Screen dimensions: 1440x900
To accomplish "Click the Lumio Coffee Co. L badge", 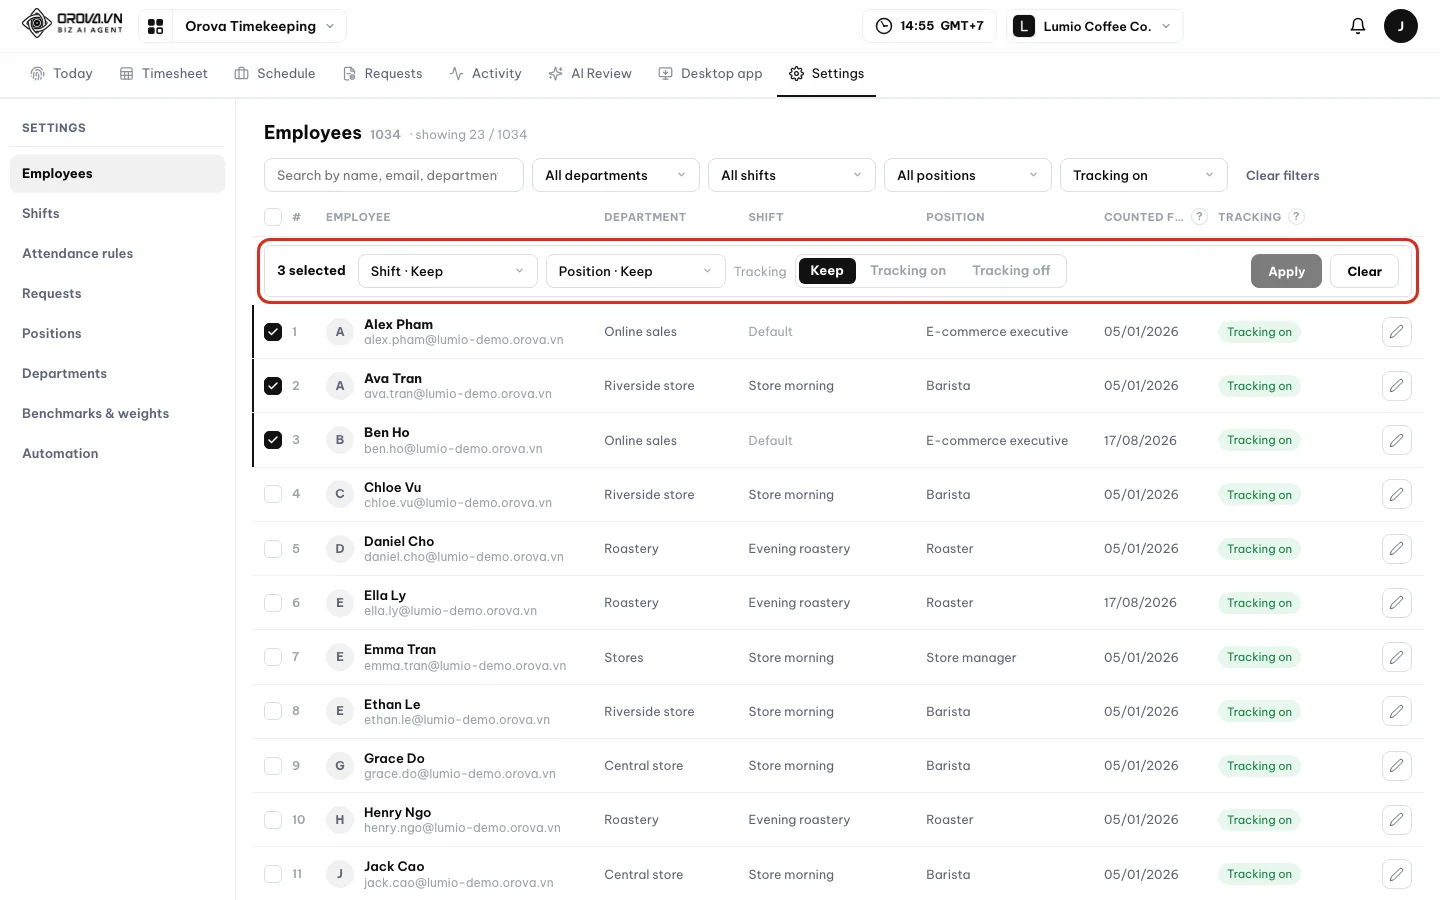I will point(1023,26).
